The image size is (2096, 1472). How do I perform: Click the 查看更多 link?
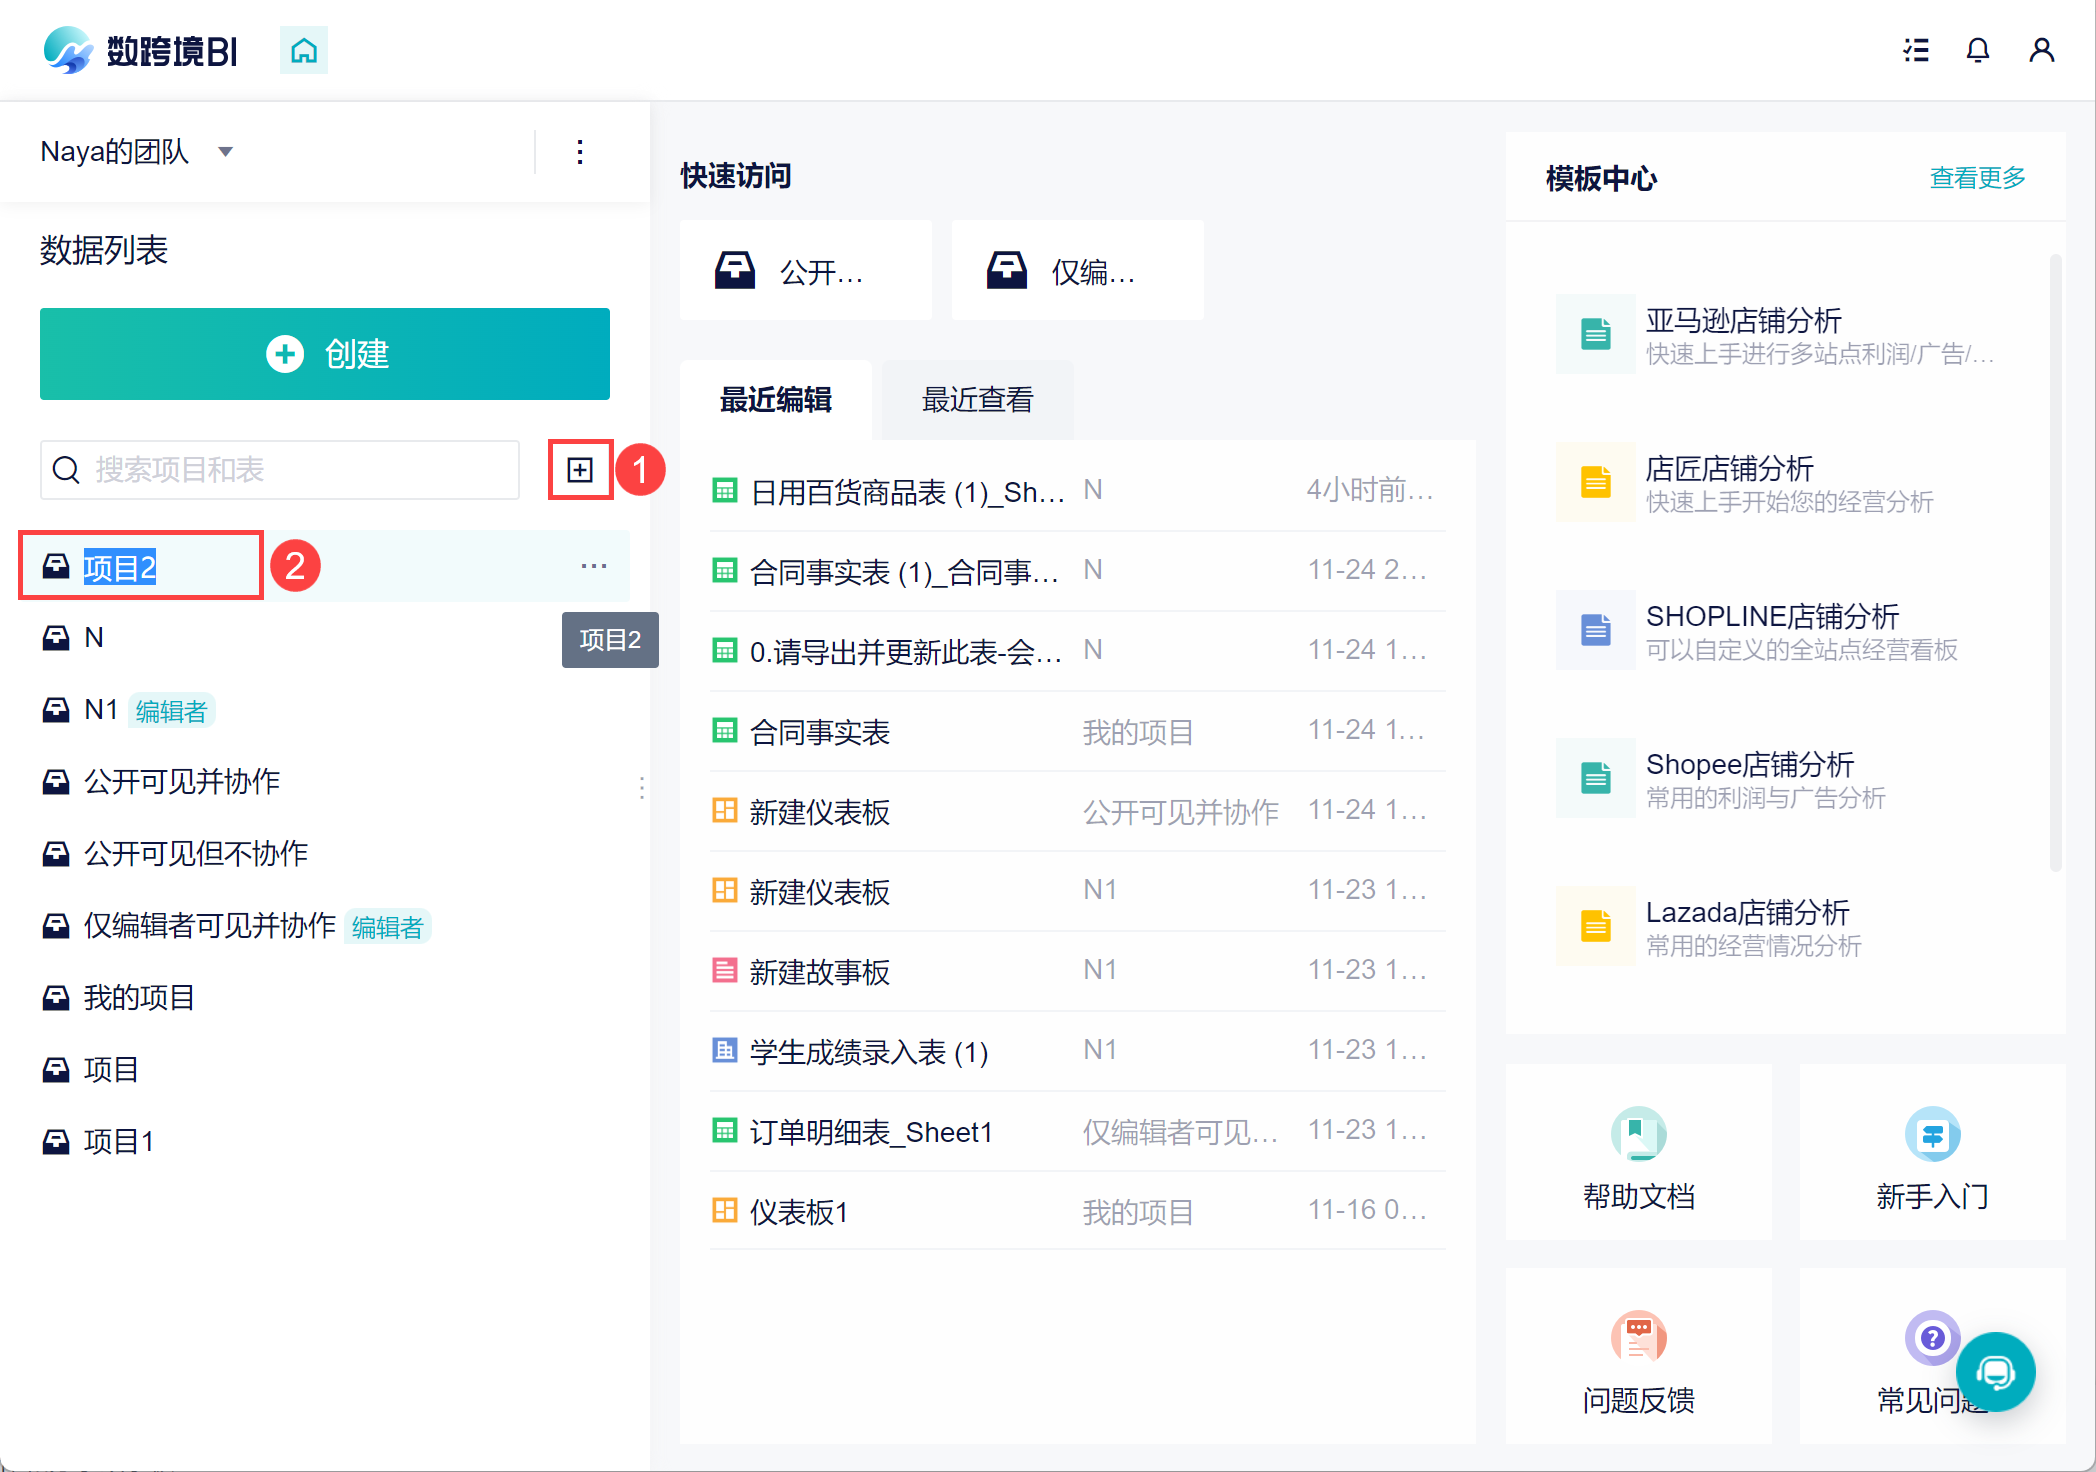(1977, 178)
